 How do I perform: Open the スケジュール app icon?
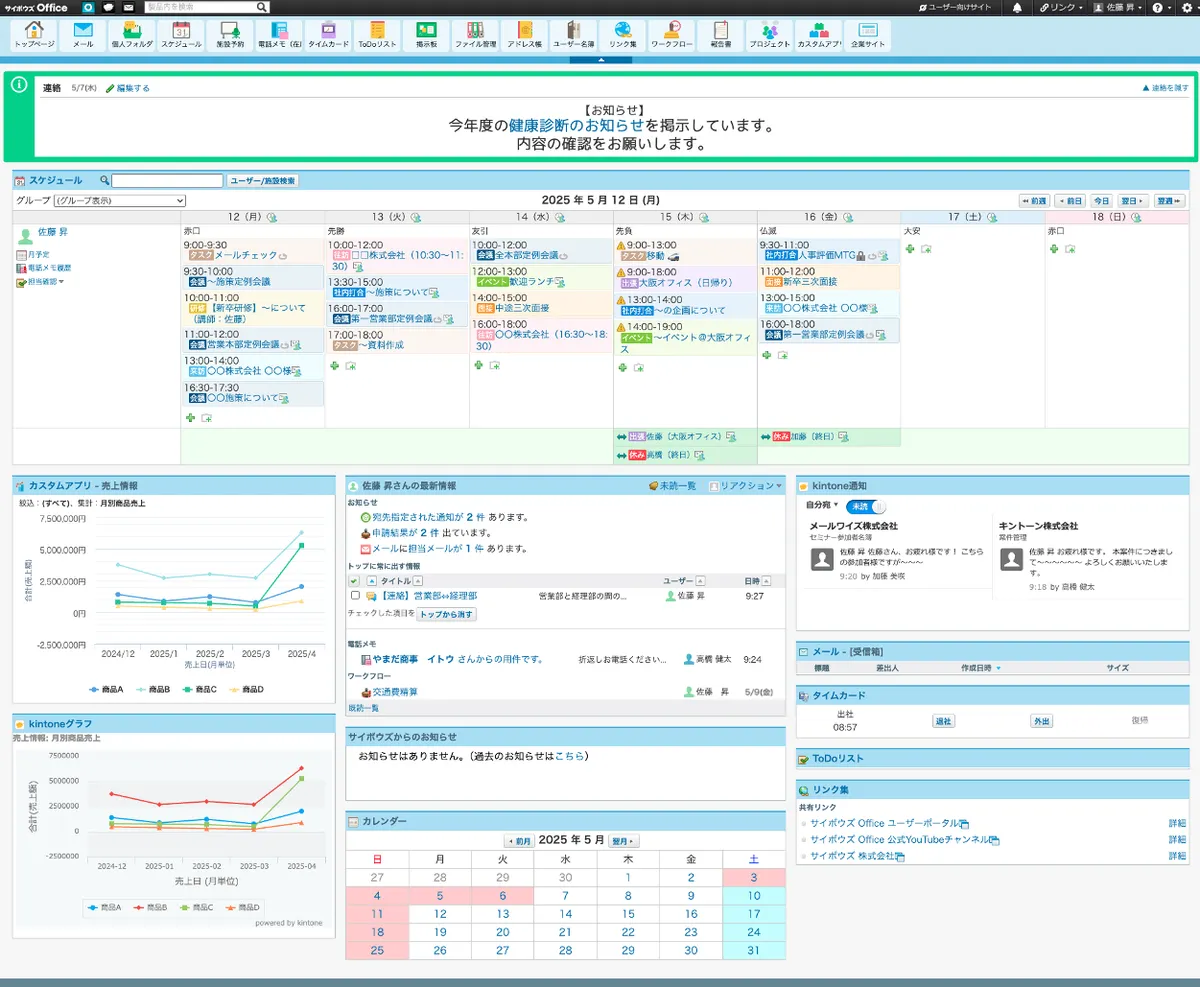tap(181, 35)
